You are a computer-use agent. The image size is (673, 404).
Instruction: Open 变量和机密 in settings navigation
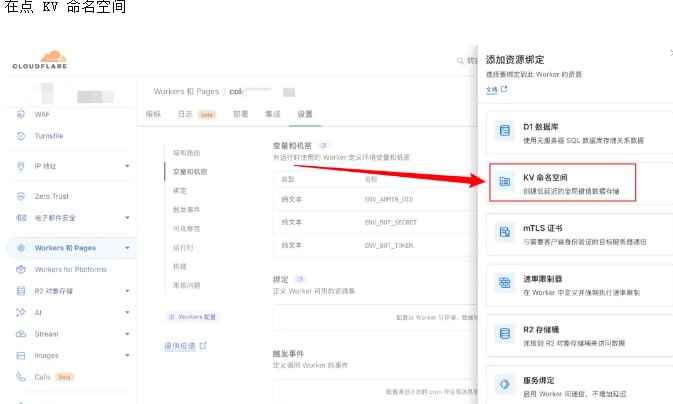pyautogui.click(x=190, y=172)
